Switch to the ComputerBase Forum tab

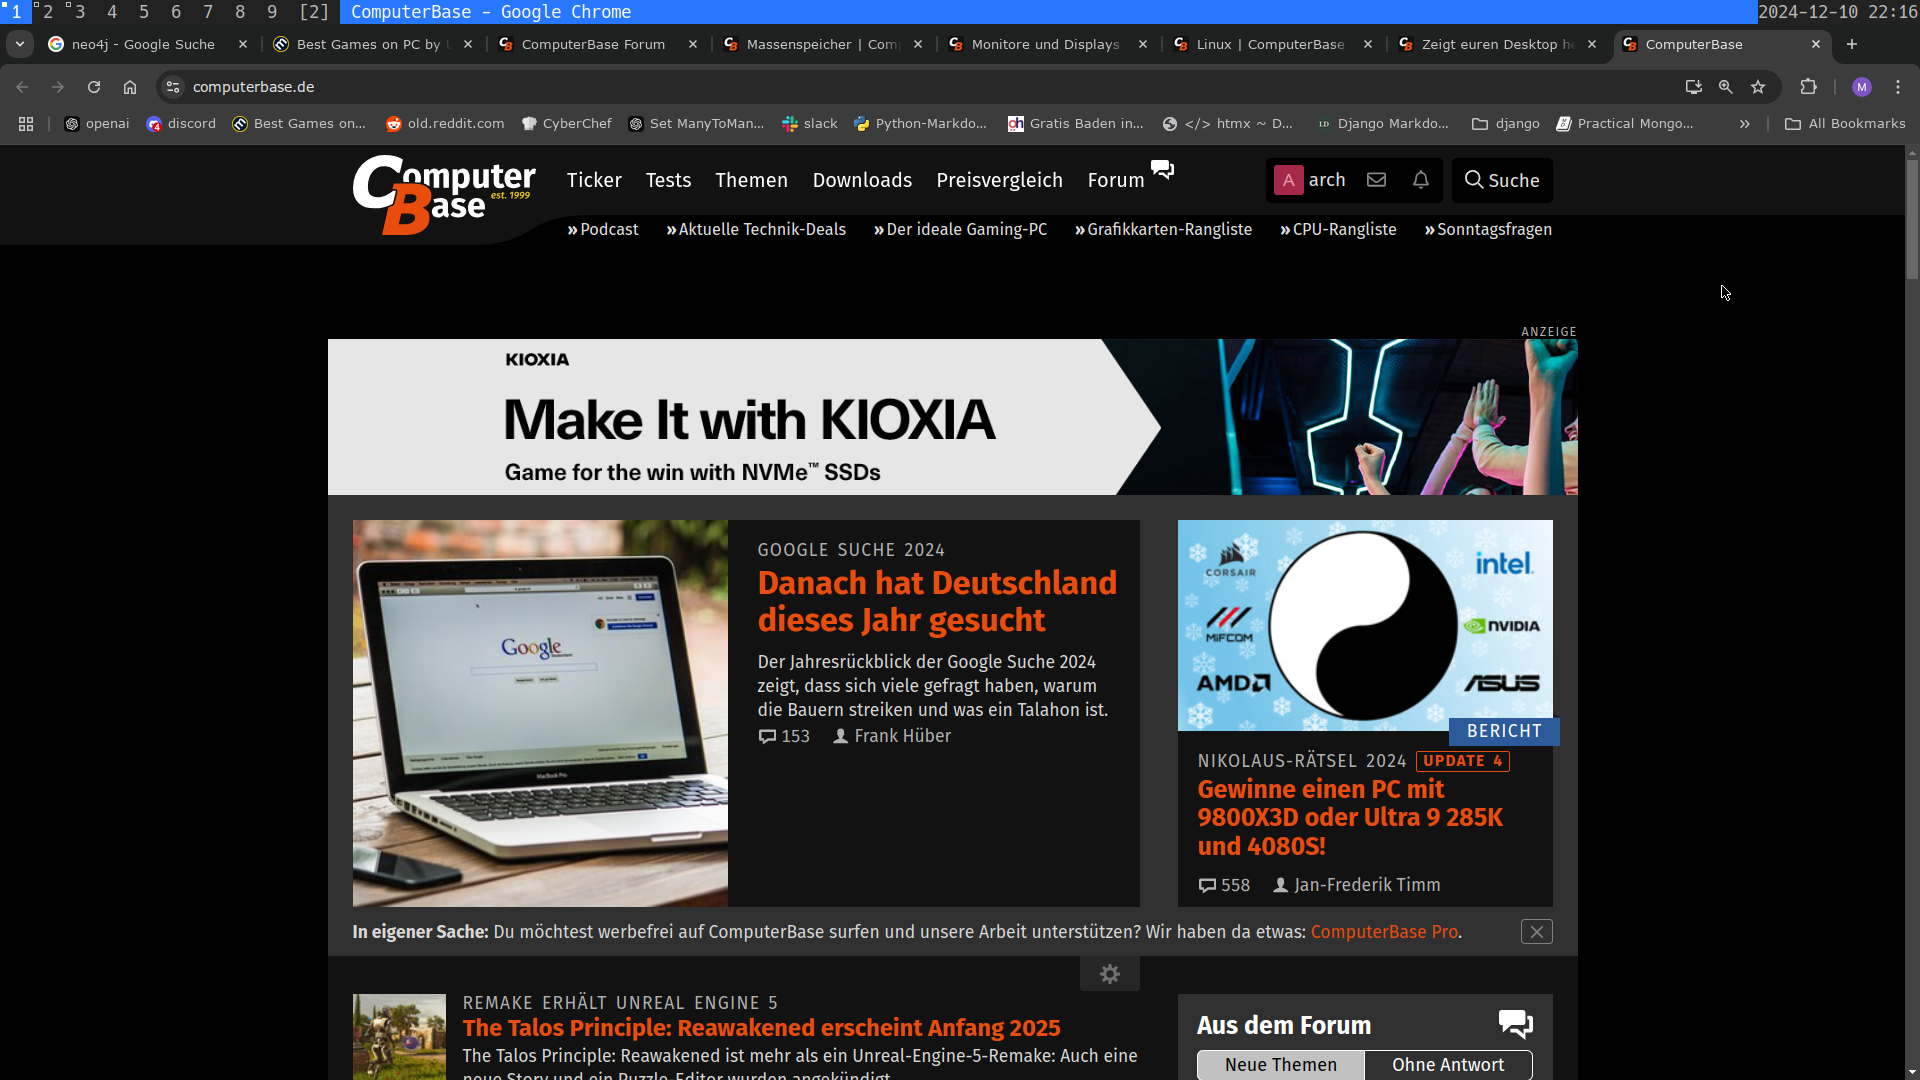point(592,44)
